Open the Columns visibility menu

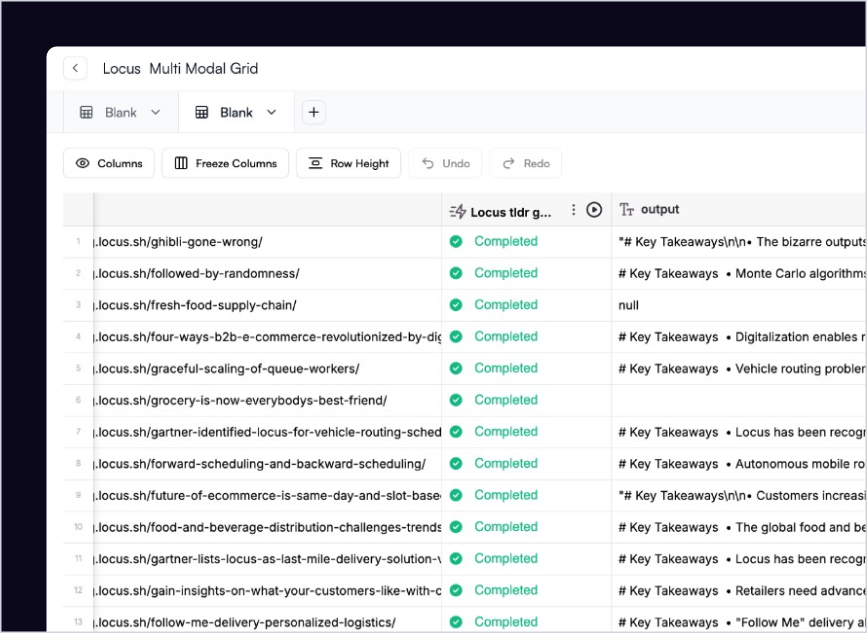point(109,163)
